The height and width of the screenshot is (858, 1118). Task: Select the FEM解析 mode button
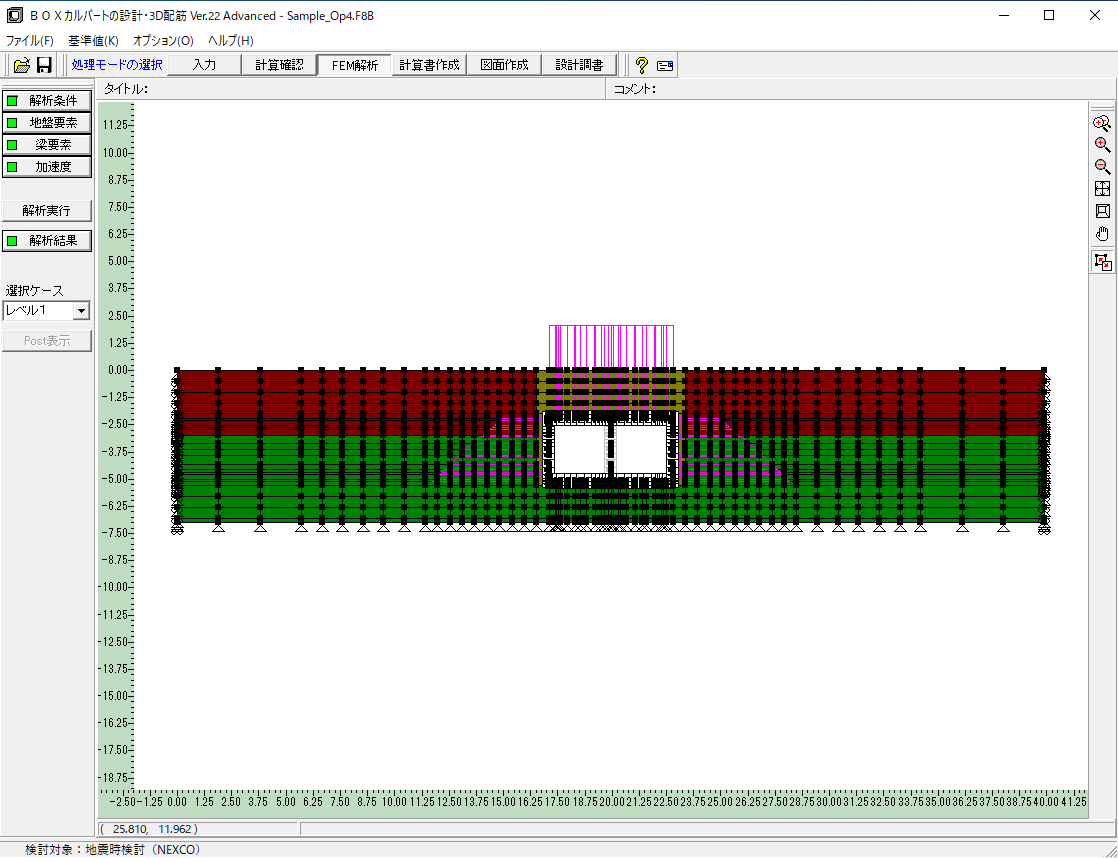pos(354,66)
